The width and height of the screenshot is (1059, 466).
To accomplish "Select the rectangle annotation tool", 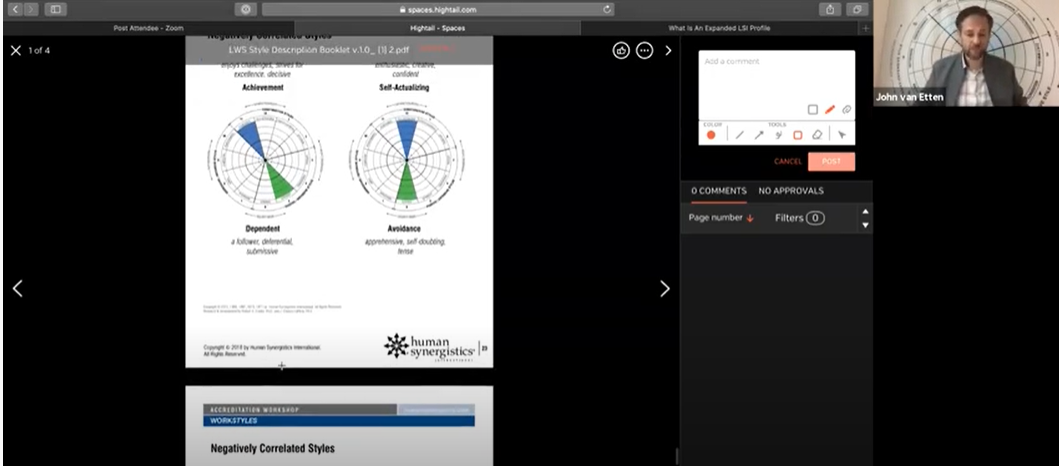I will coord(797,135).
